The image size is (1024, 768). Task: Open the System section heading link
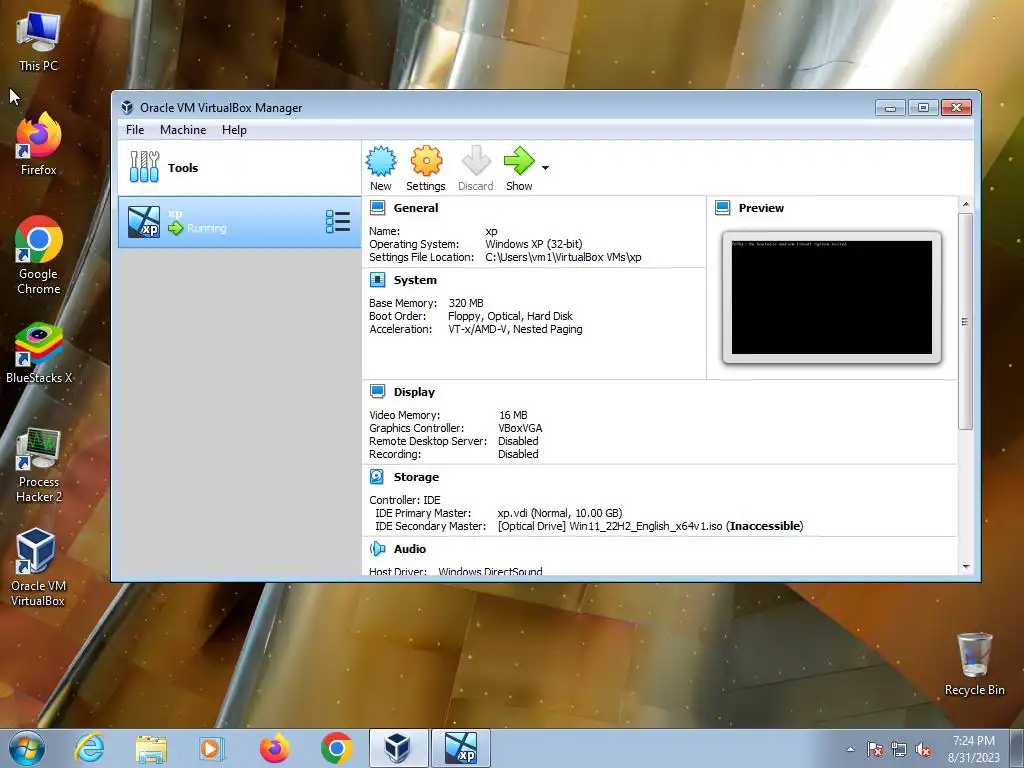[415, 280]
